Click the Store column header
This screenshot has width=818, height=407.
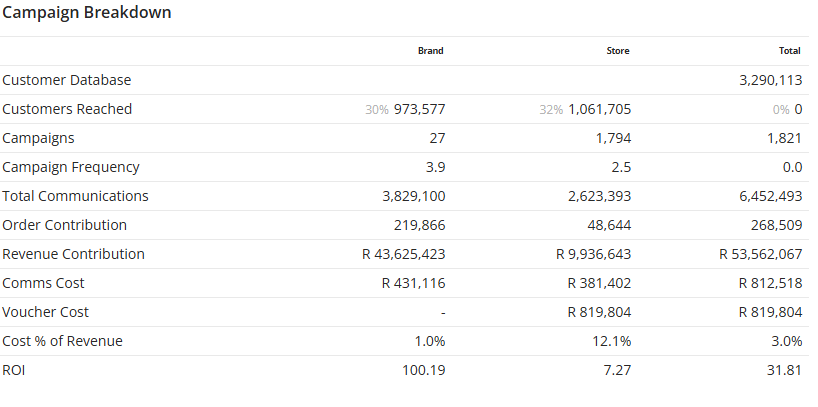click(x=618, y=51)
